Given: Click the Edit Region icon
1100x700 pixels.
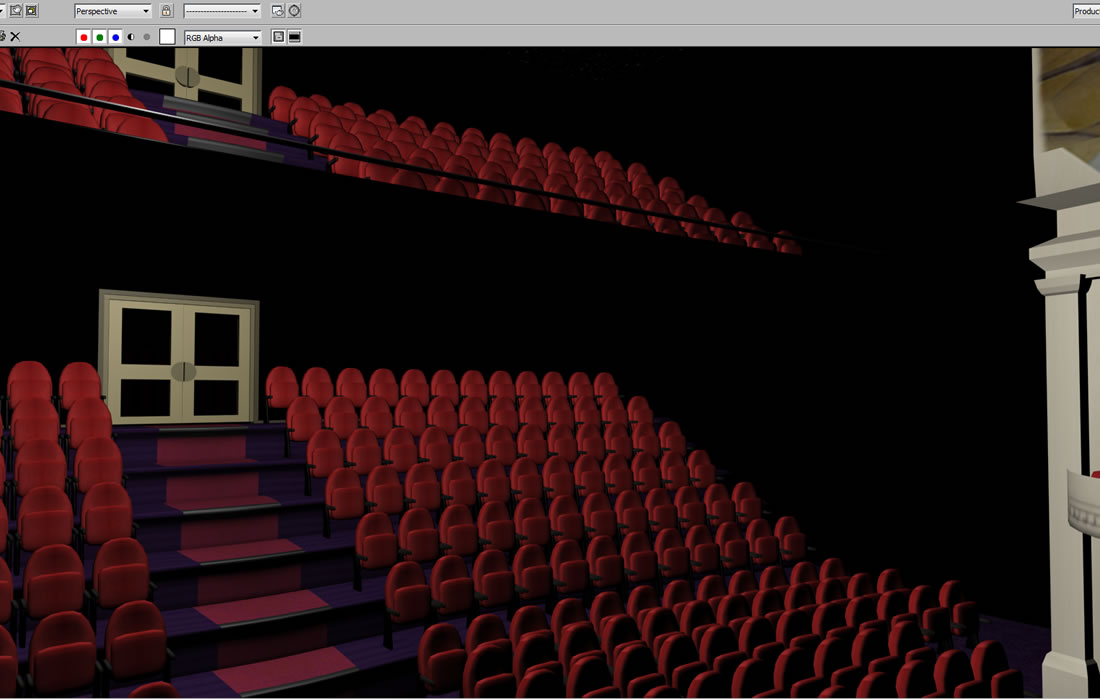Looking at the screenshot, I should pos(16,11).
